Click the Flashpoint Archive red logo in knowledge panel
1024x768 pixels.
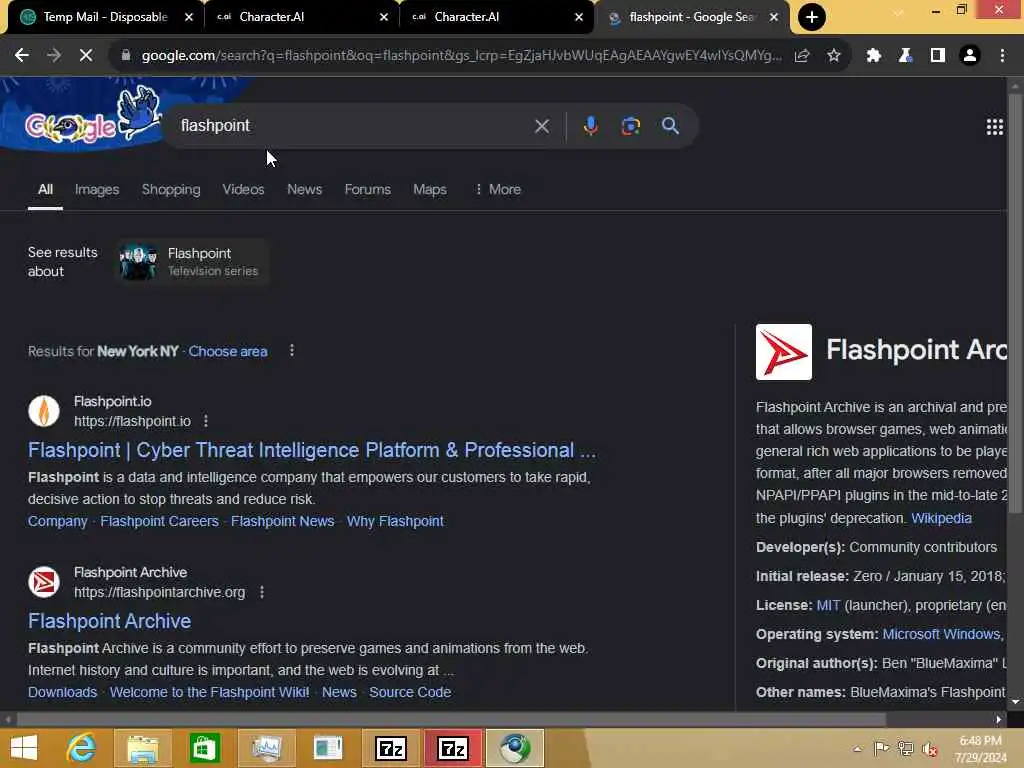point(784,351)
